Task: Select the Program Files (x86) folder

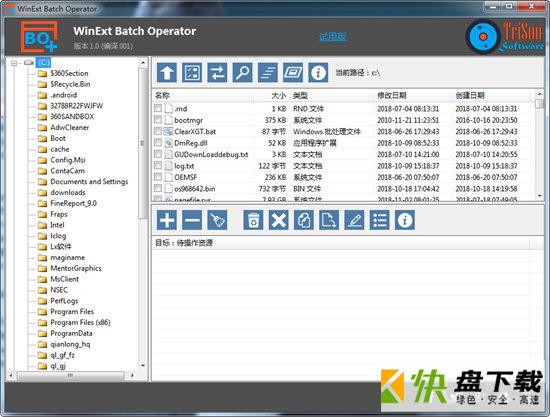Action: pyautogui.click(x=80, y=322)
